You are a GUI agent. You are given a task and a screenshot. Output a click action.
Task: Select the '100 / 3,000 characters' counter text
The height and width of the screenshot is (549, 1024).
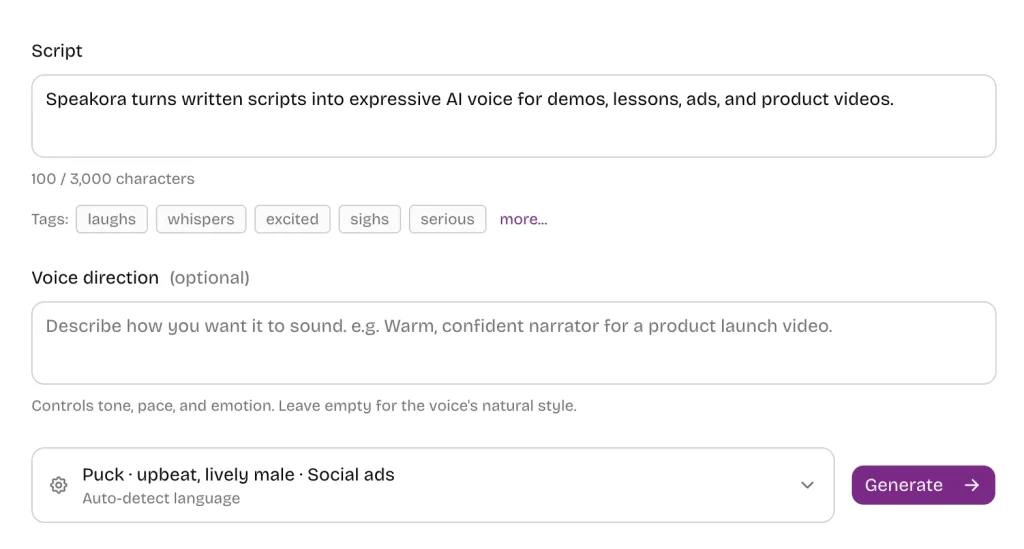113,179
